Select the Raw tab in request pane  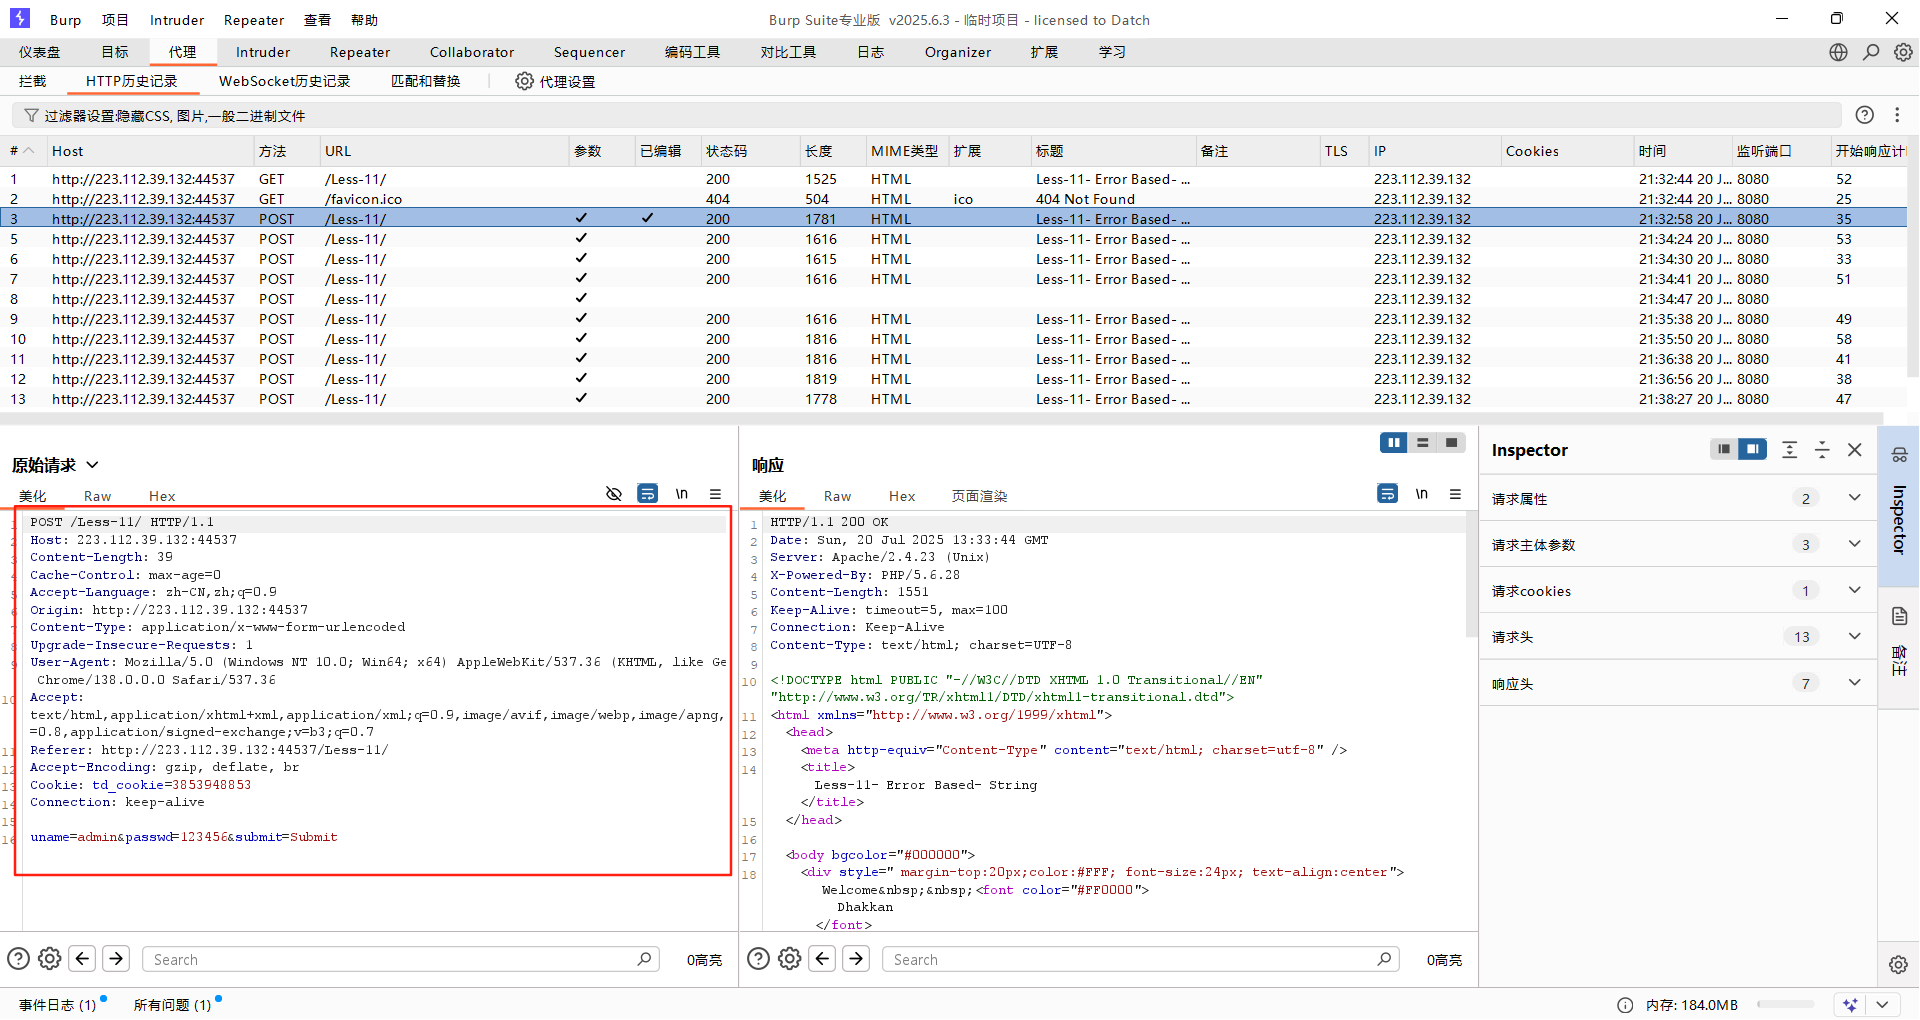(97, 496)
